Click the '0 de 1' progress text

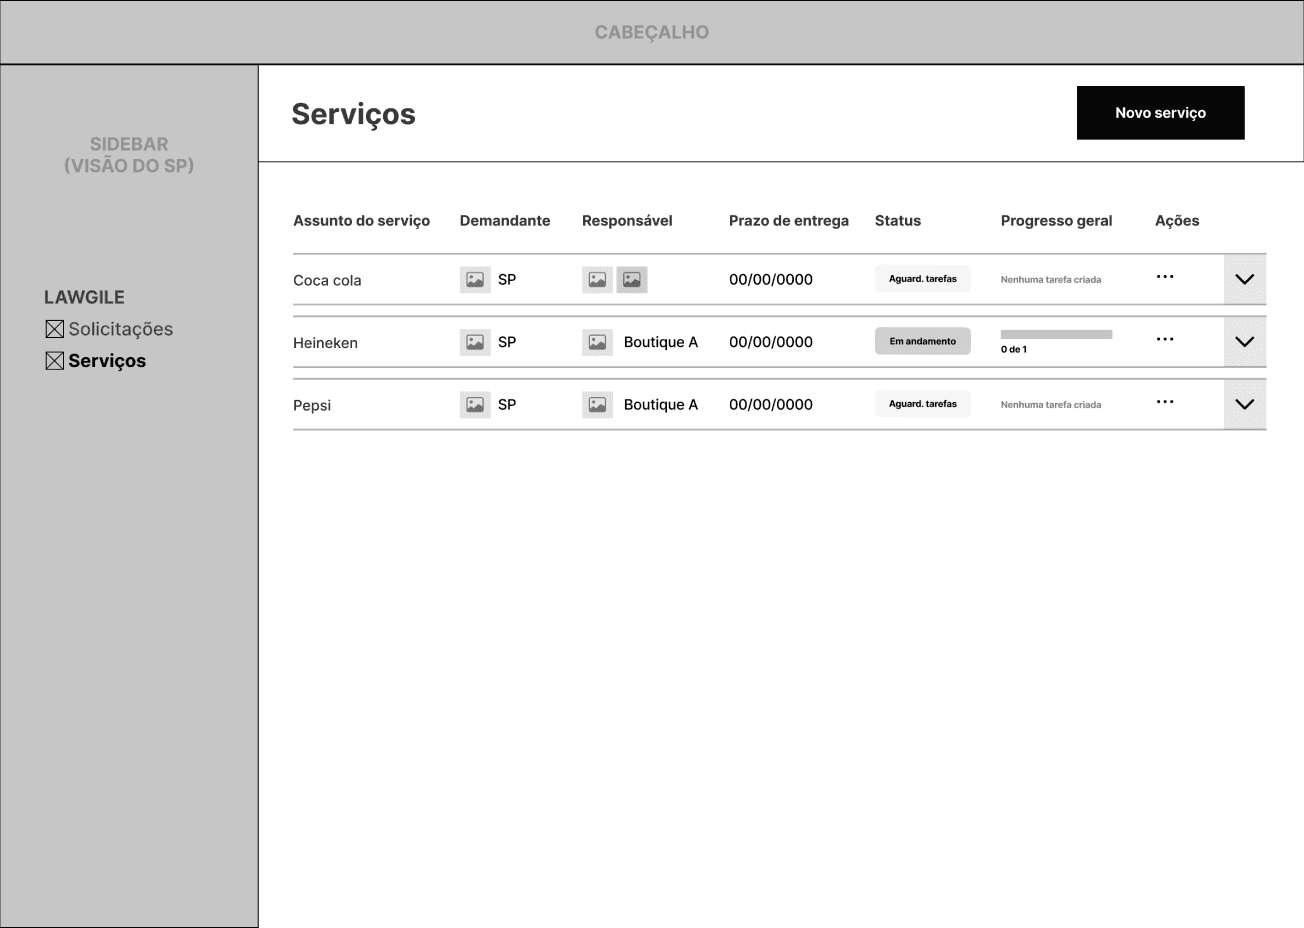point(1014,350)
